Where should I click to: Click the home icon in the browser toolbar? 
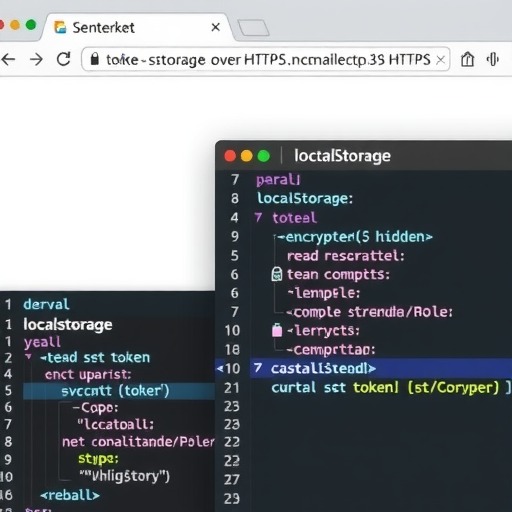click(x=467, y=60)
